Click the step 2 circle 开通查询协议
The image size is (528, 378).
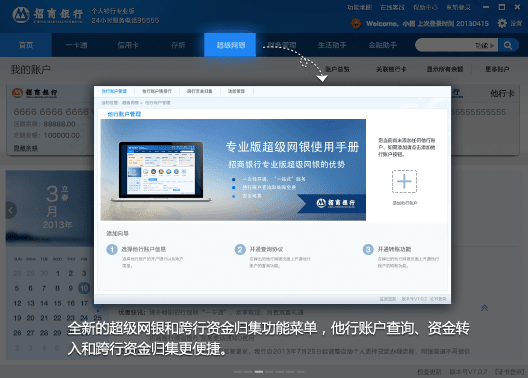[x=240, y=249]
